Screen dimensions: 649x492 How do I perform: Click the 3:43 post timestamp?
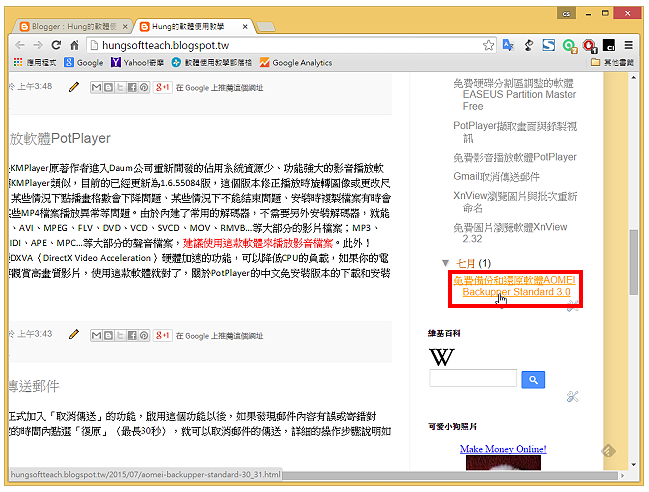click(34, 334)
